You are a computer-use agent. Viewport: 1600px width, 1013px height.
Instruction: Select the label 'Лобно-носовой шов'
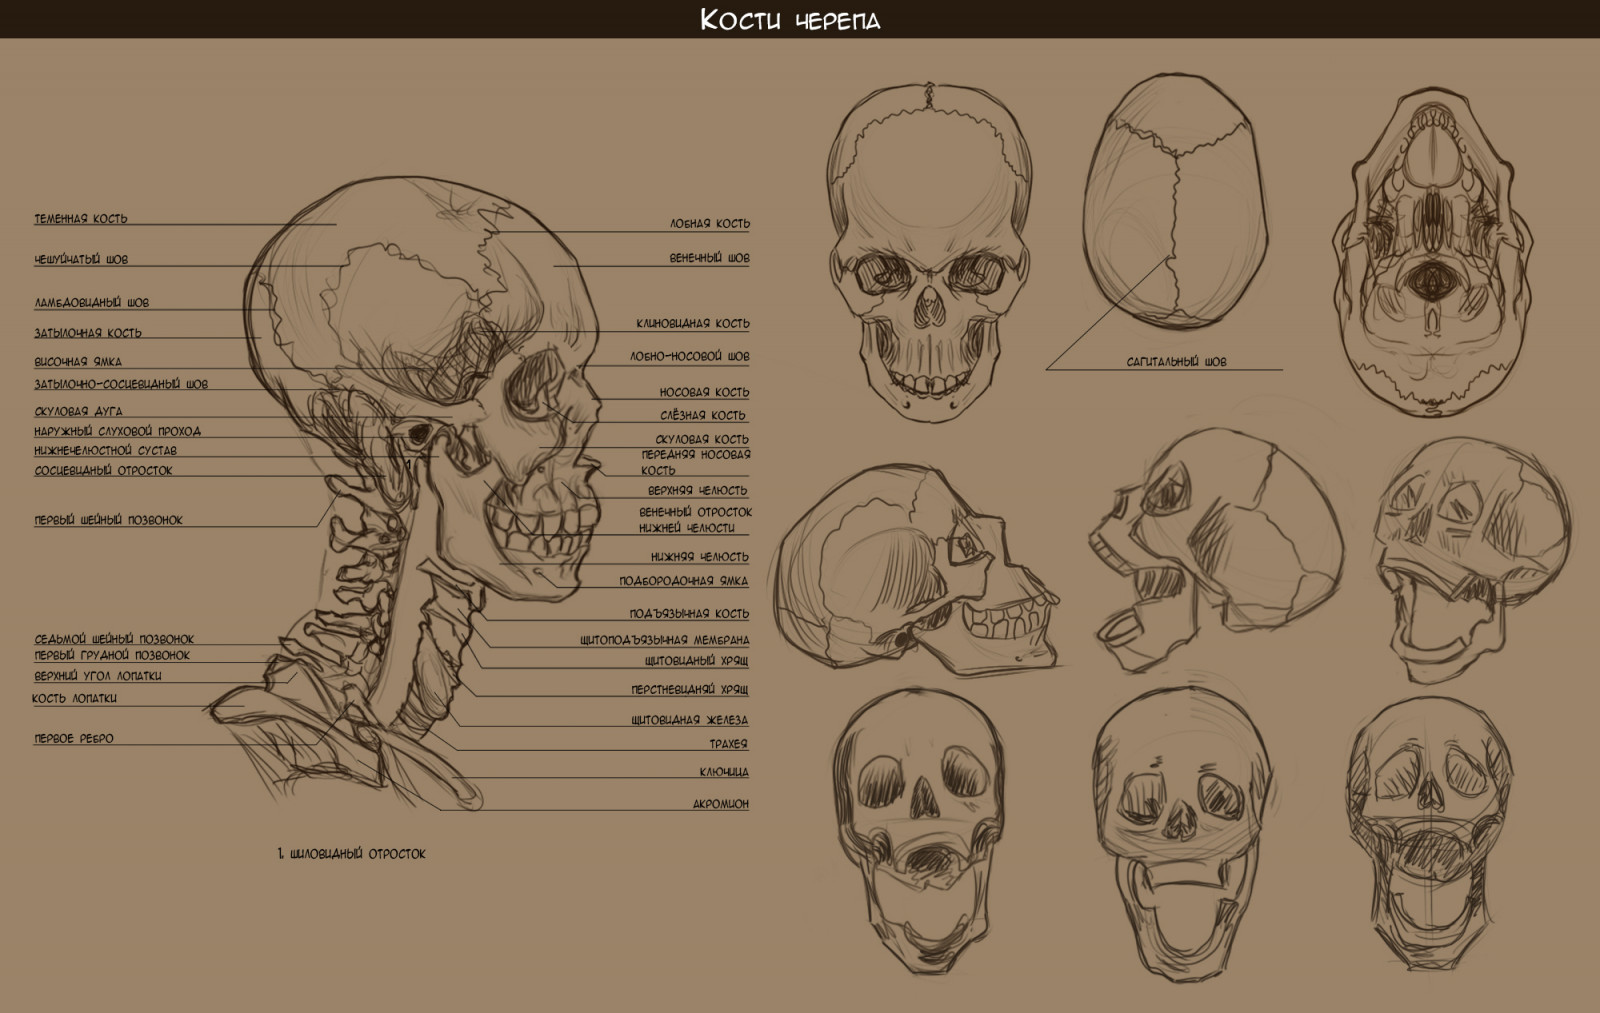pos(690,356)
